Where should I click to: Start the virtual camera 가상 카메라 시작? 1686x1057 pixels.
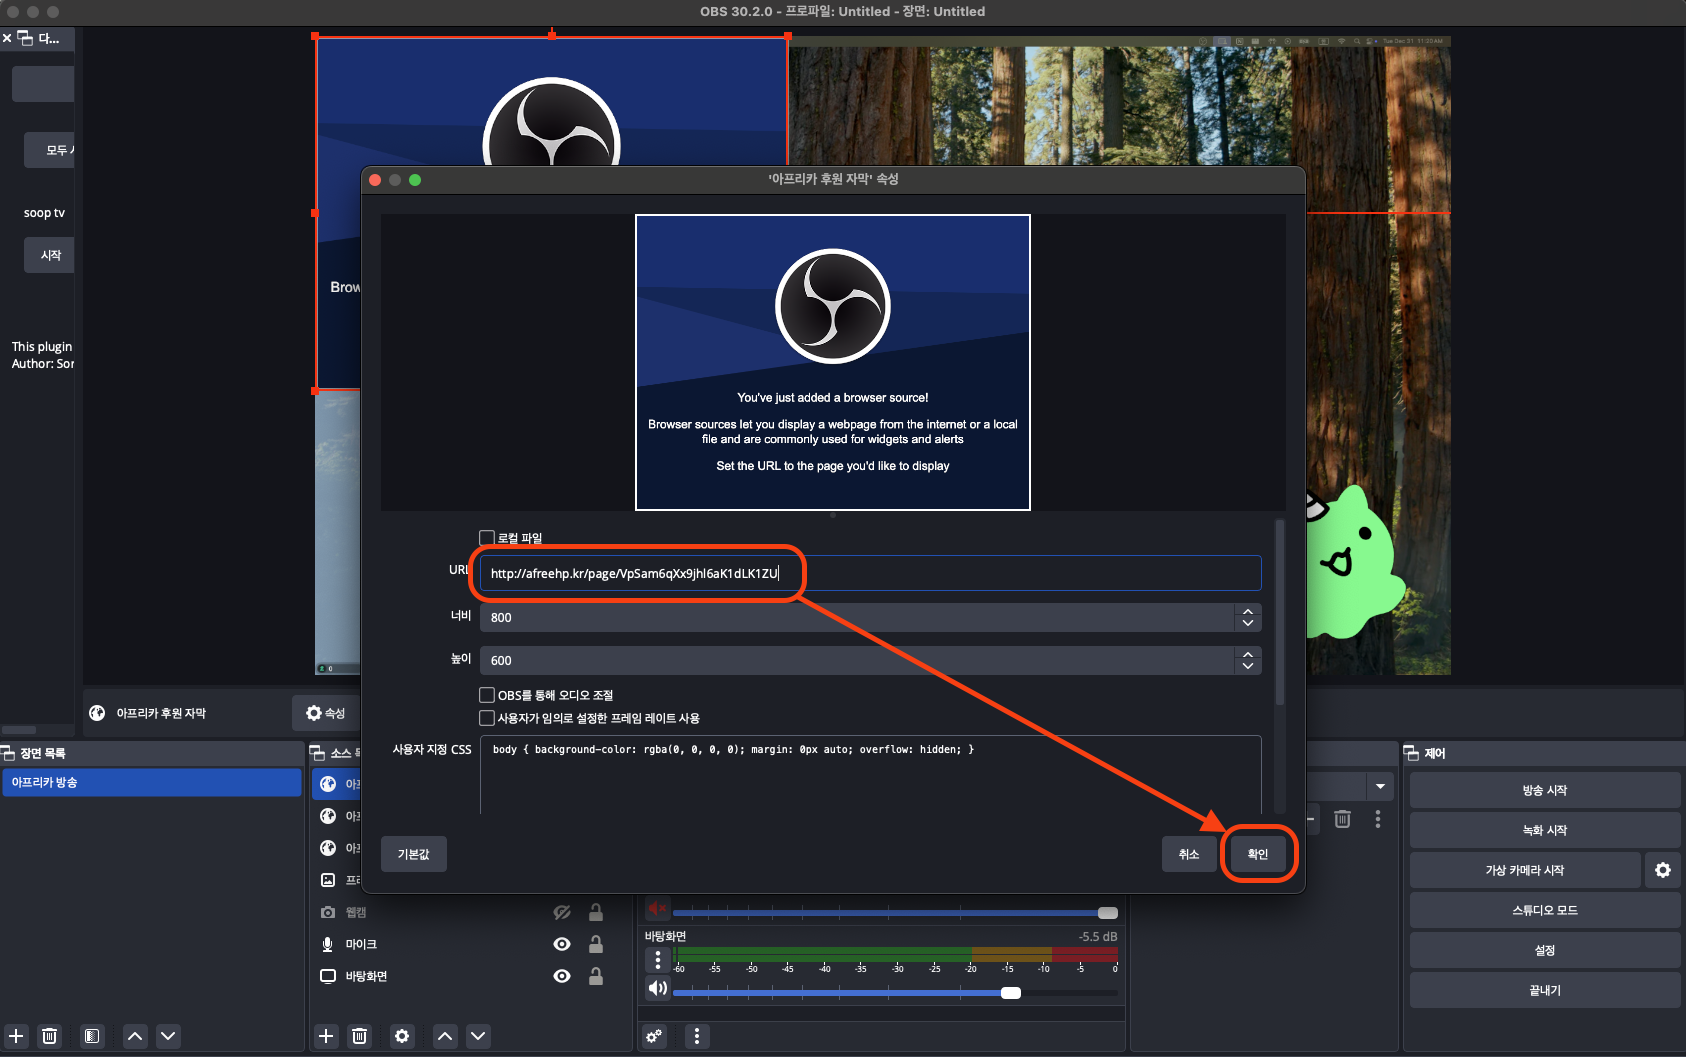coord(1525,870)
